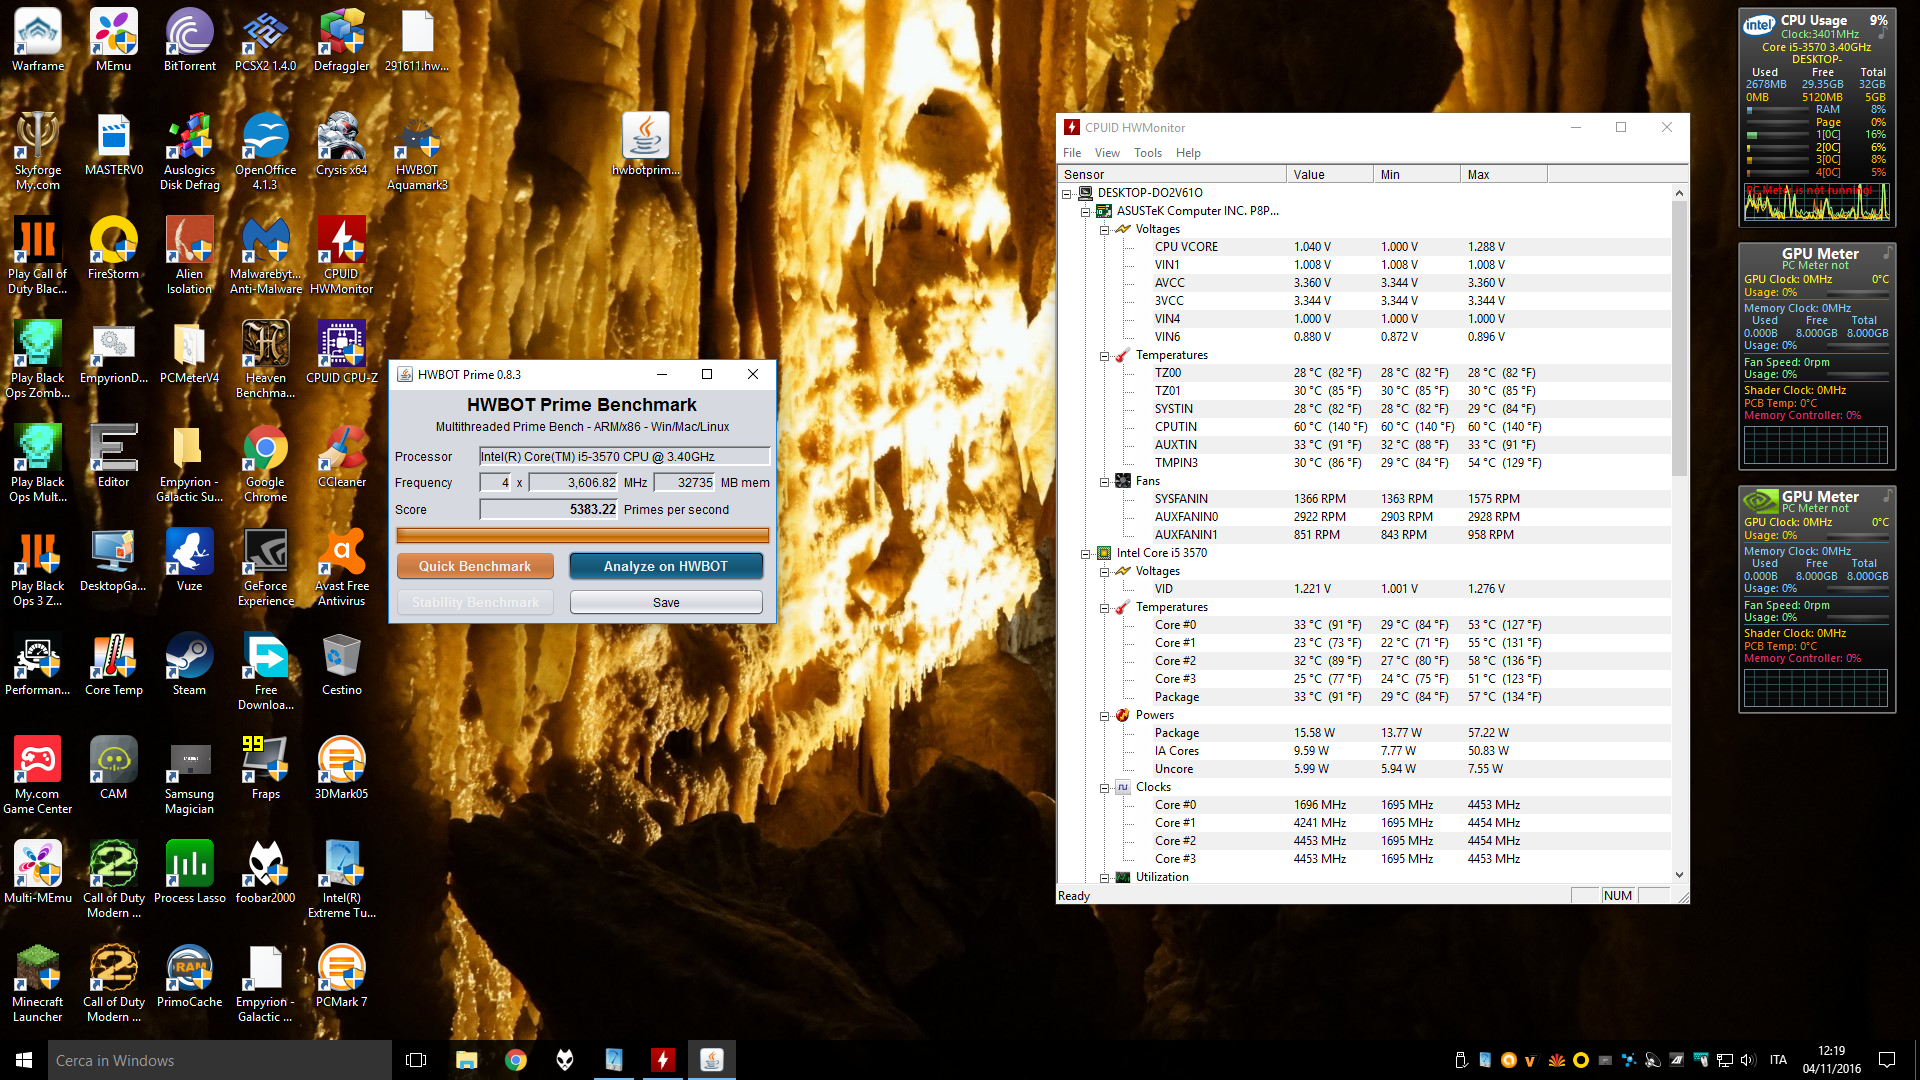Image resolution: width=1920 pixels, height=1080 pixels.
Task: Select the PrimoCache desktop icon
Action: coord(190,977)
